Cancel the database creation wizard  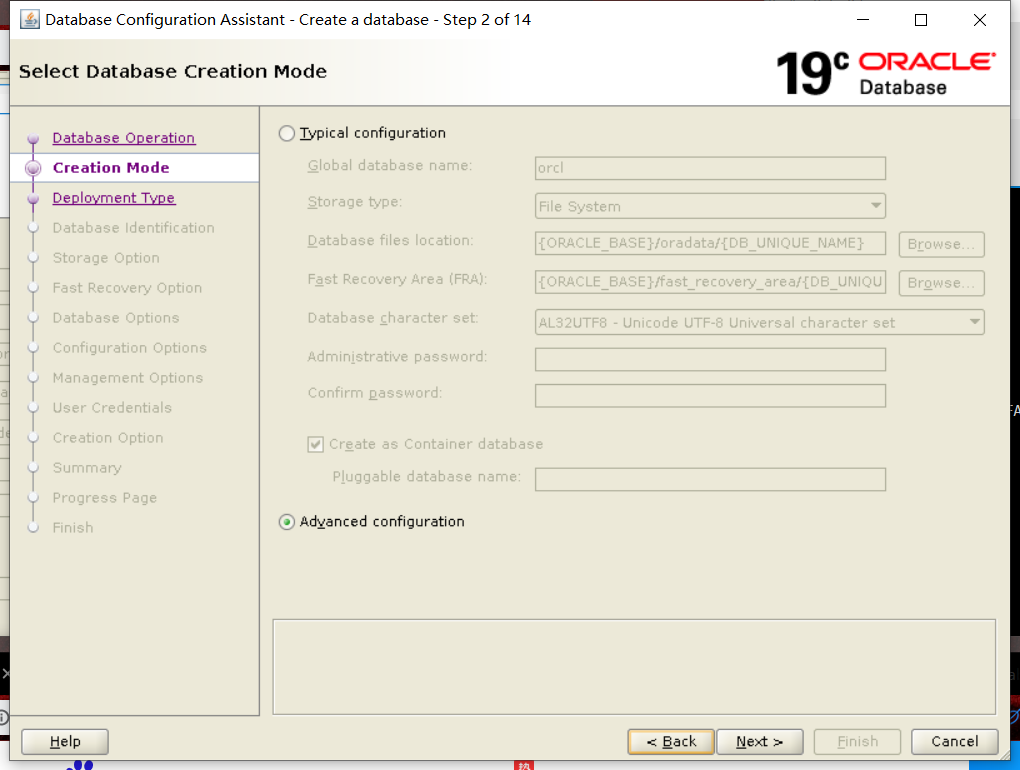coord(954,741)
